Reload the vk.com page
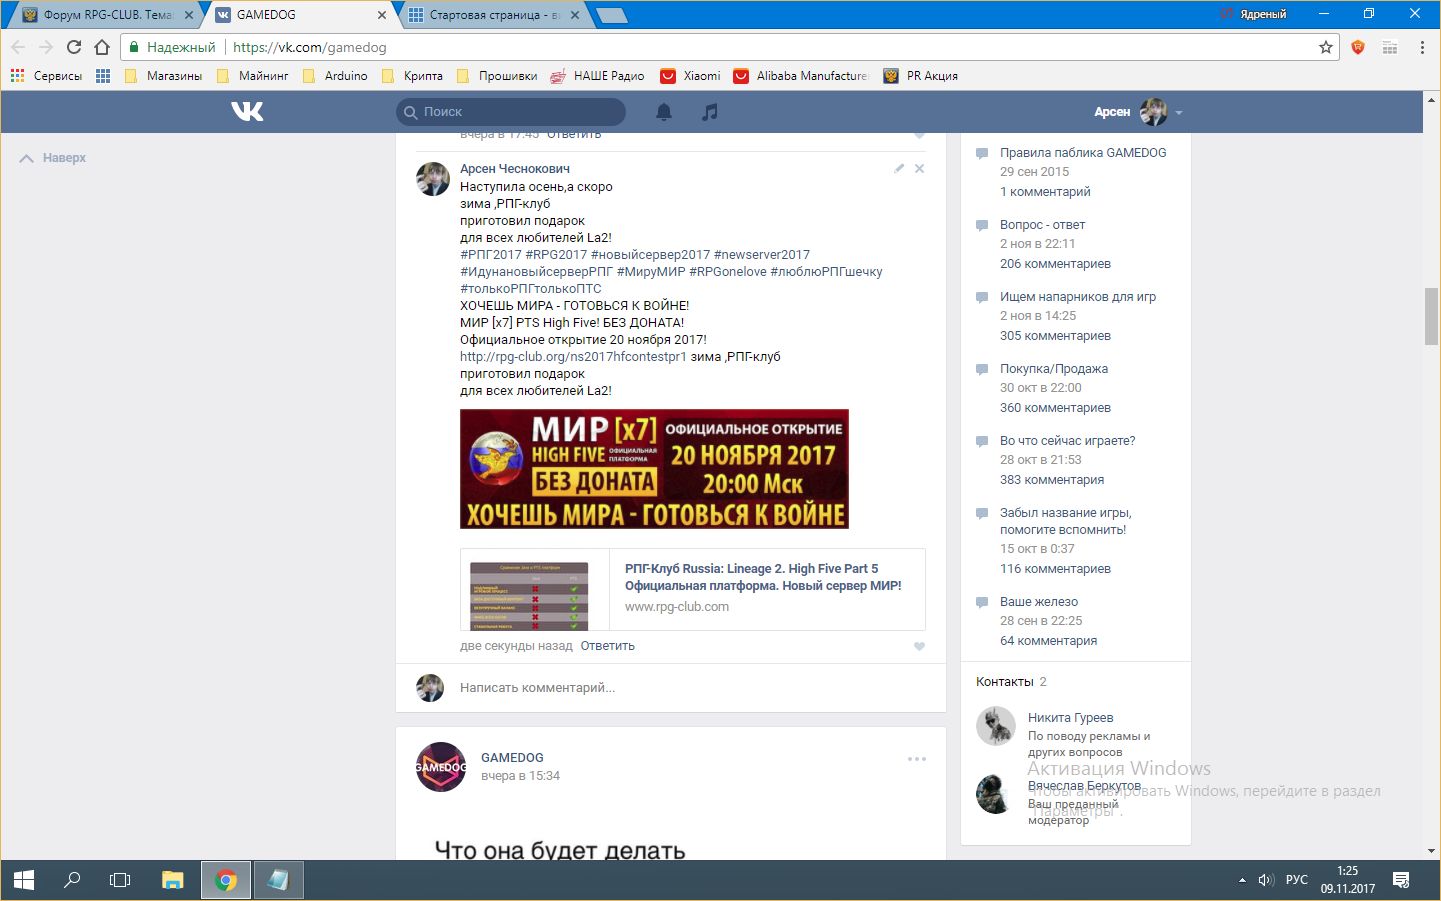Viewport: 1441px width, 901px height. pos(74,47)
